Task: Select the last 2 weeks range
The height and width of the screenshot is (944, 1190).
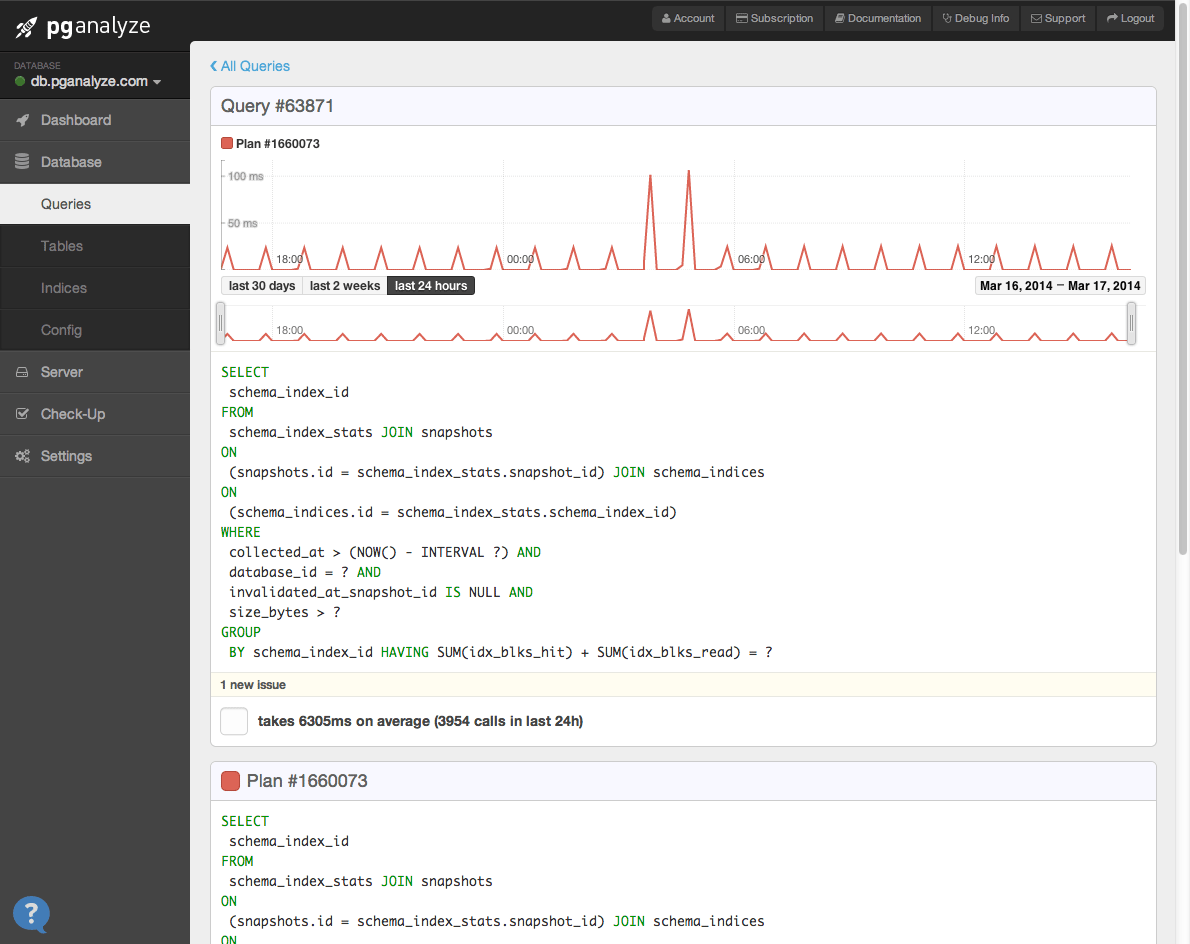Action: [345, 285]
